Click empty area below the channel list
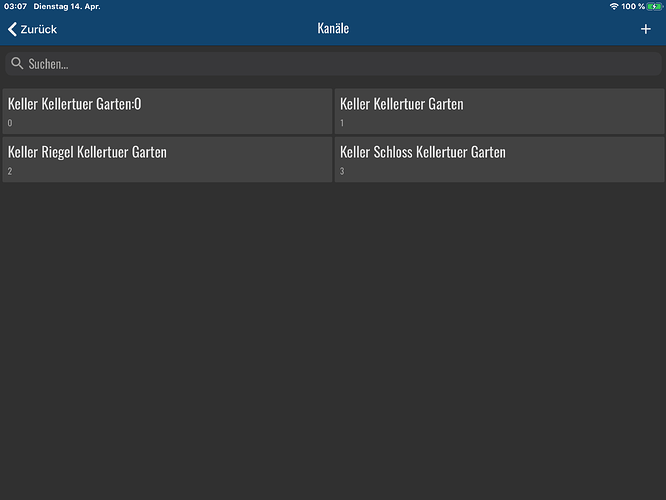This screenshot has height=500, width=666. click(333, 340)
